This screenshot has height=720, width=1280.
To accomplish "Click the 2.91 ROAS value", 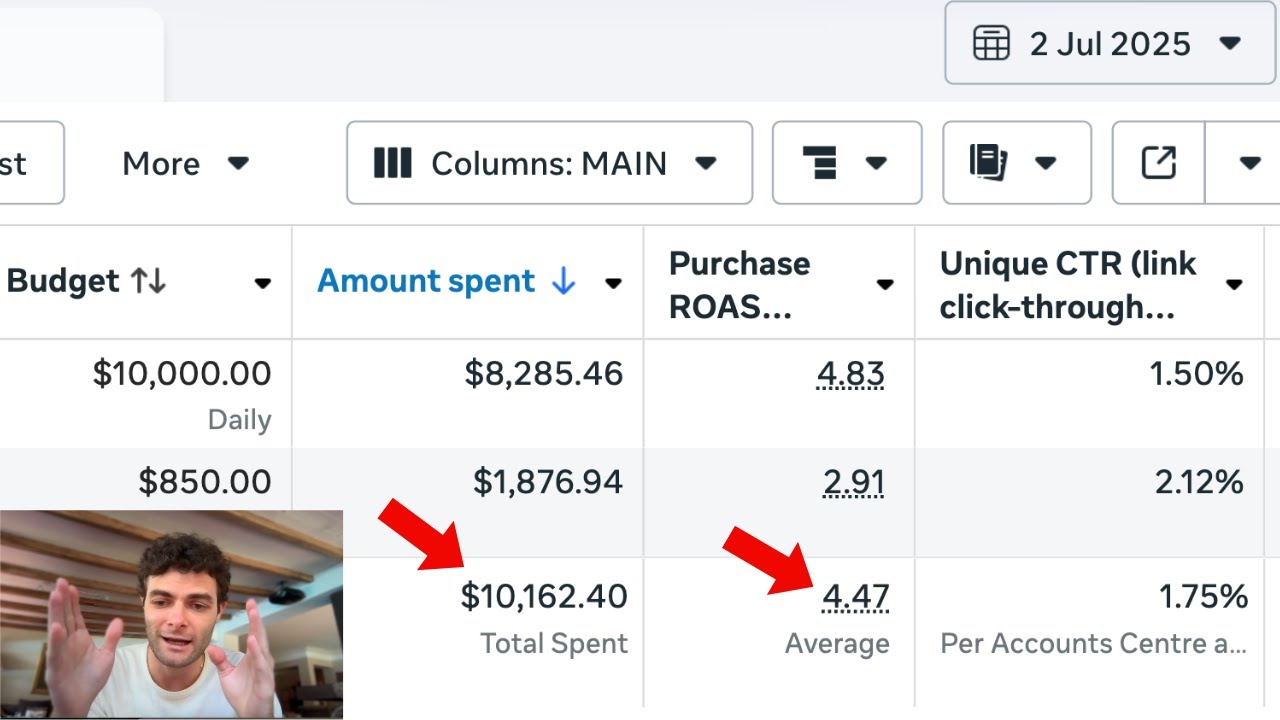I will (854, 483).
